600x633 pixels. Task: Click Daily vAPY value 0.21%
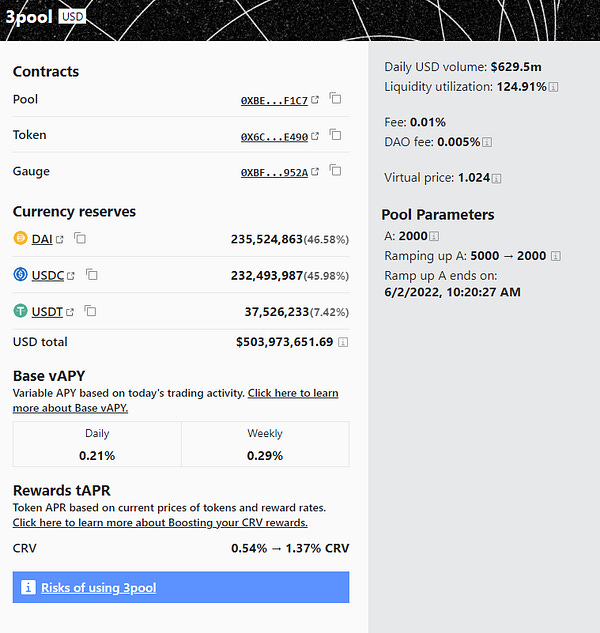[x=97, y=456]
